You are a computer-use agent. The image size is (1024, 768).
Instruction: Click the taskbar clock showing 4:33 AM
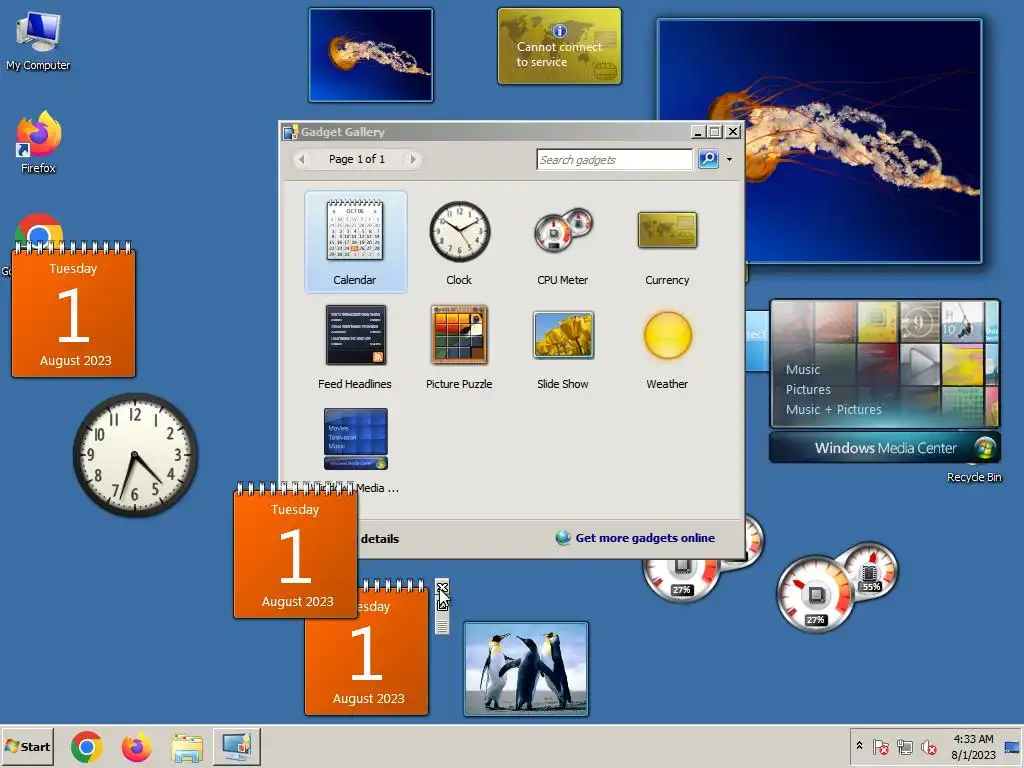point(973,746)
